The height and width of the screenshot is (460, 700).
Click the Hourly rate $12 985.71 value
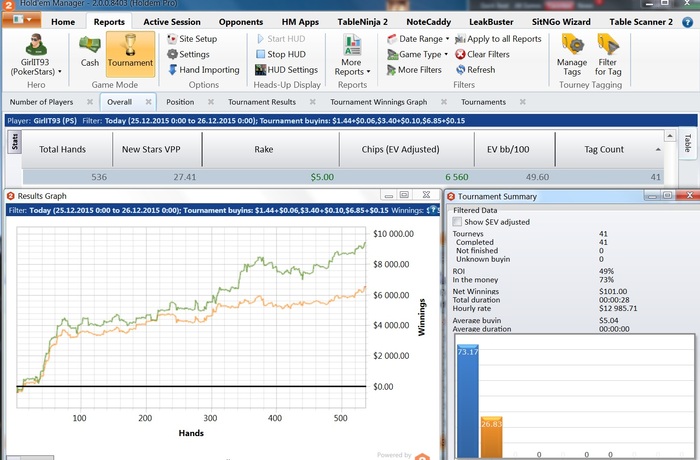pos(618,309)
